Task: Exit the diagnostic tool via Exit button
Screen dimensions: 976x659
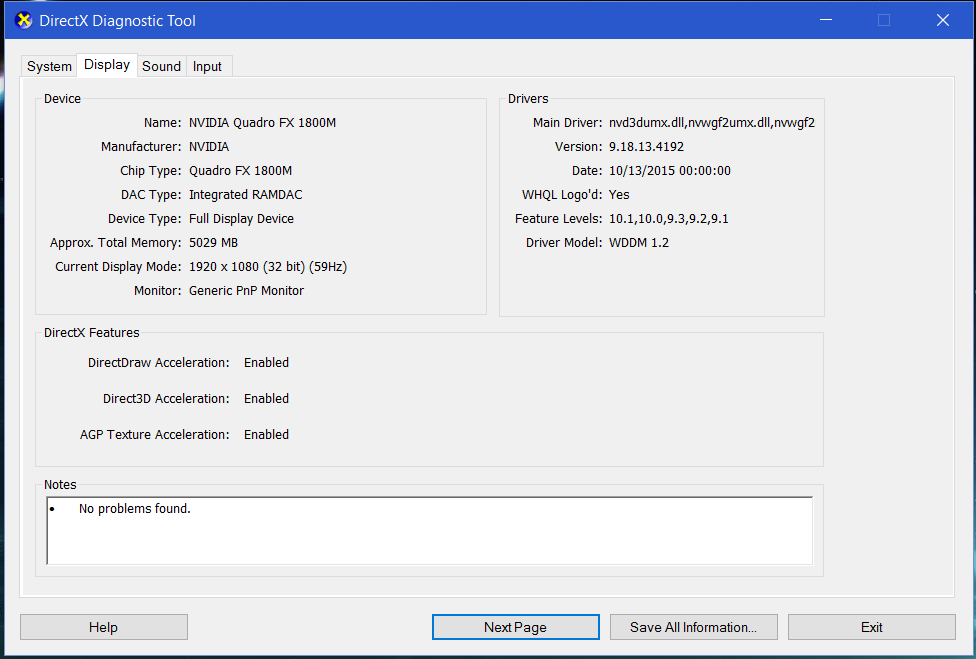Action: [871, 627]
